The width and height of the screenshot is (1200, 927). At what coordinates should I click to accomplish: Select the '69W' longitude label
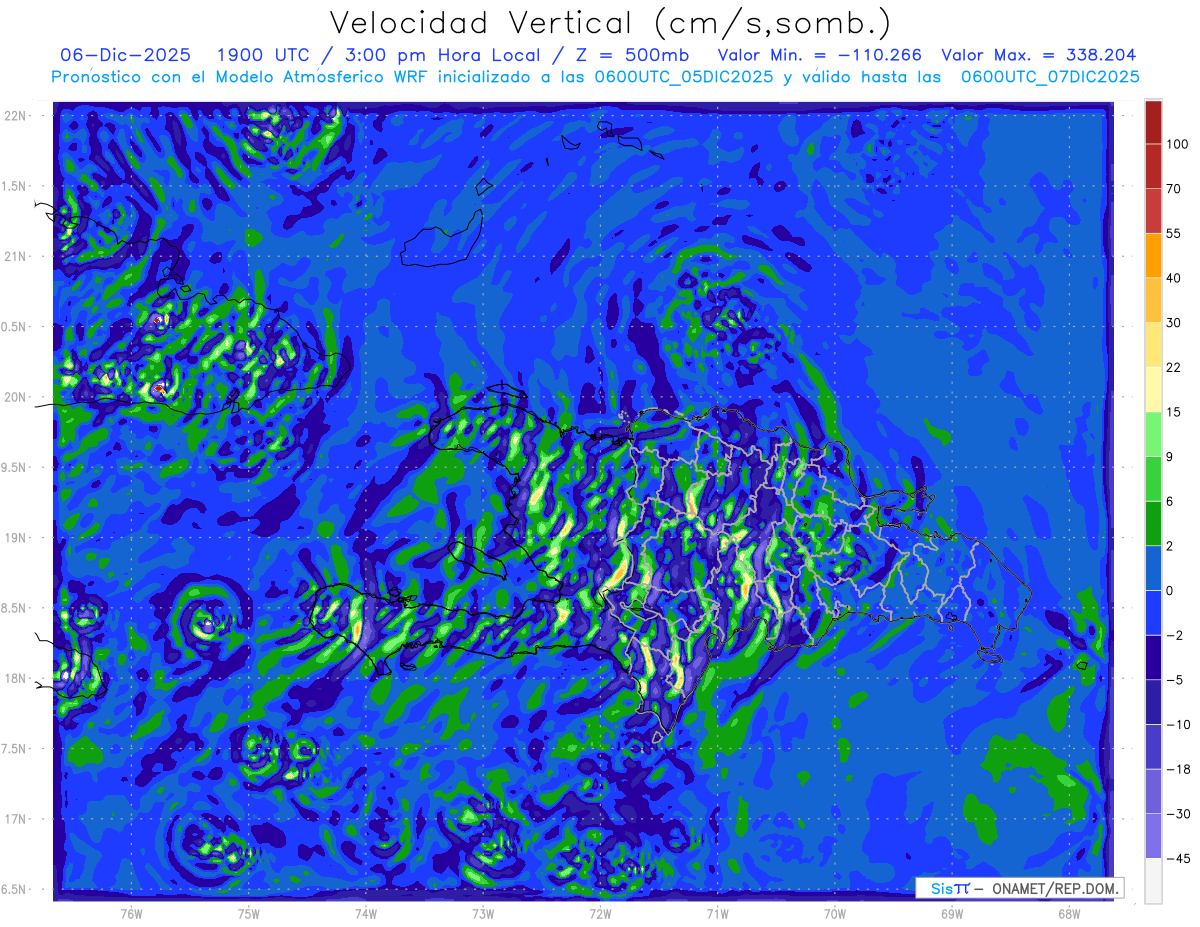click(x=951, y=913)
